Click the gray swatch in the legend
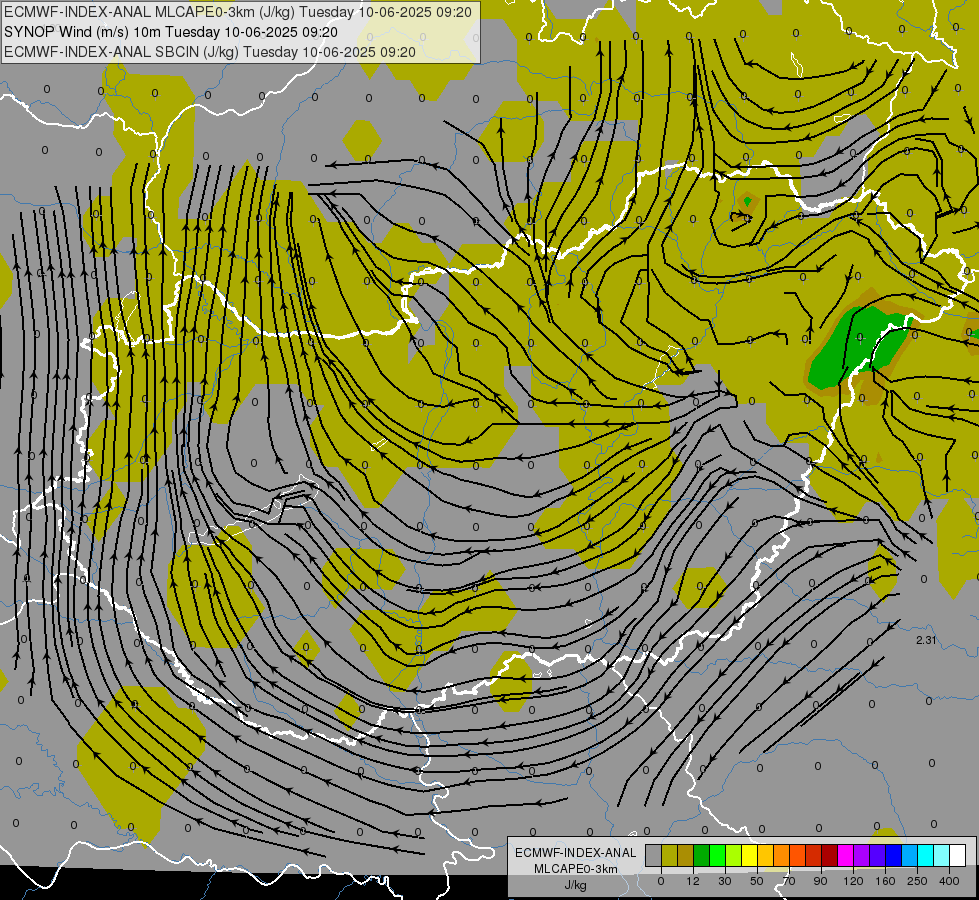This screenshot has width=979, height=900. click(x=654, y=856)
